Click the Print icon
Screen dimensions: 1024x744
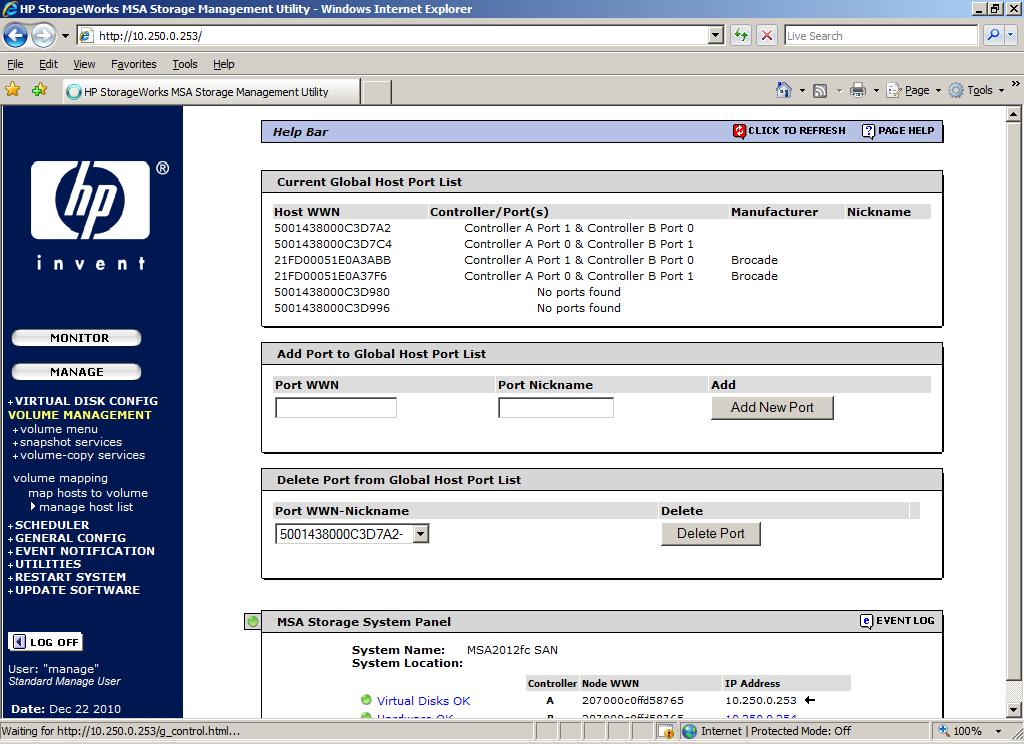click(x=857, y=91)
